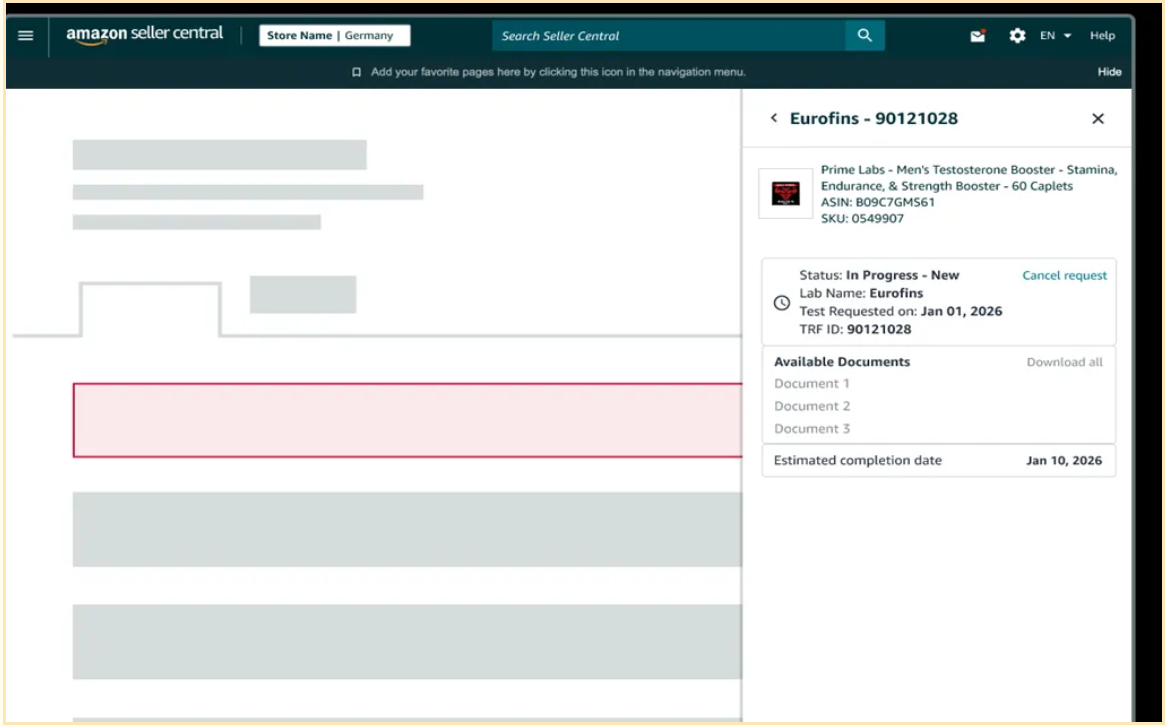This screenshot has height=727, width=1166.
Task: Click the clock status icon
Action: (x=782, y=303)
